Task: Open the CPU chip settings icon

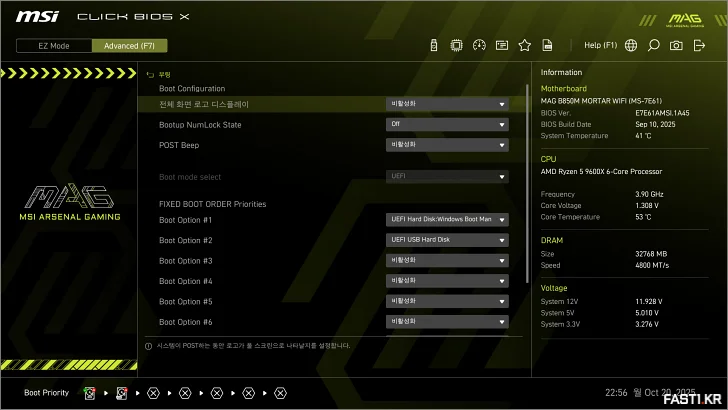Action: pos(456,45)
